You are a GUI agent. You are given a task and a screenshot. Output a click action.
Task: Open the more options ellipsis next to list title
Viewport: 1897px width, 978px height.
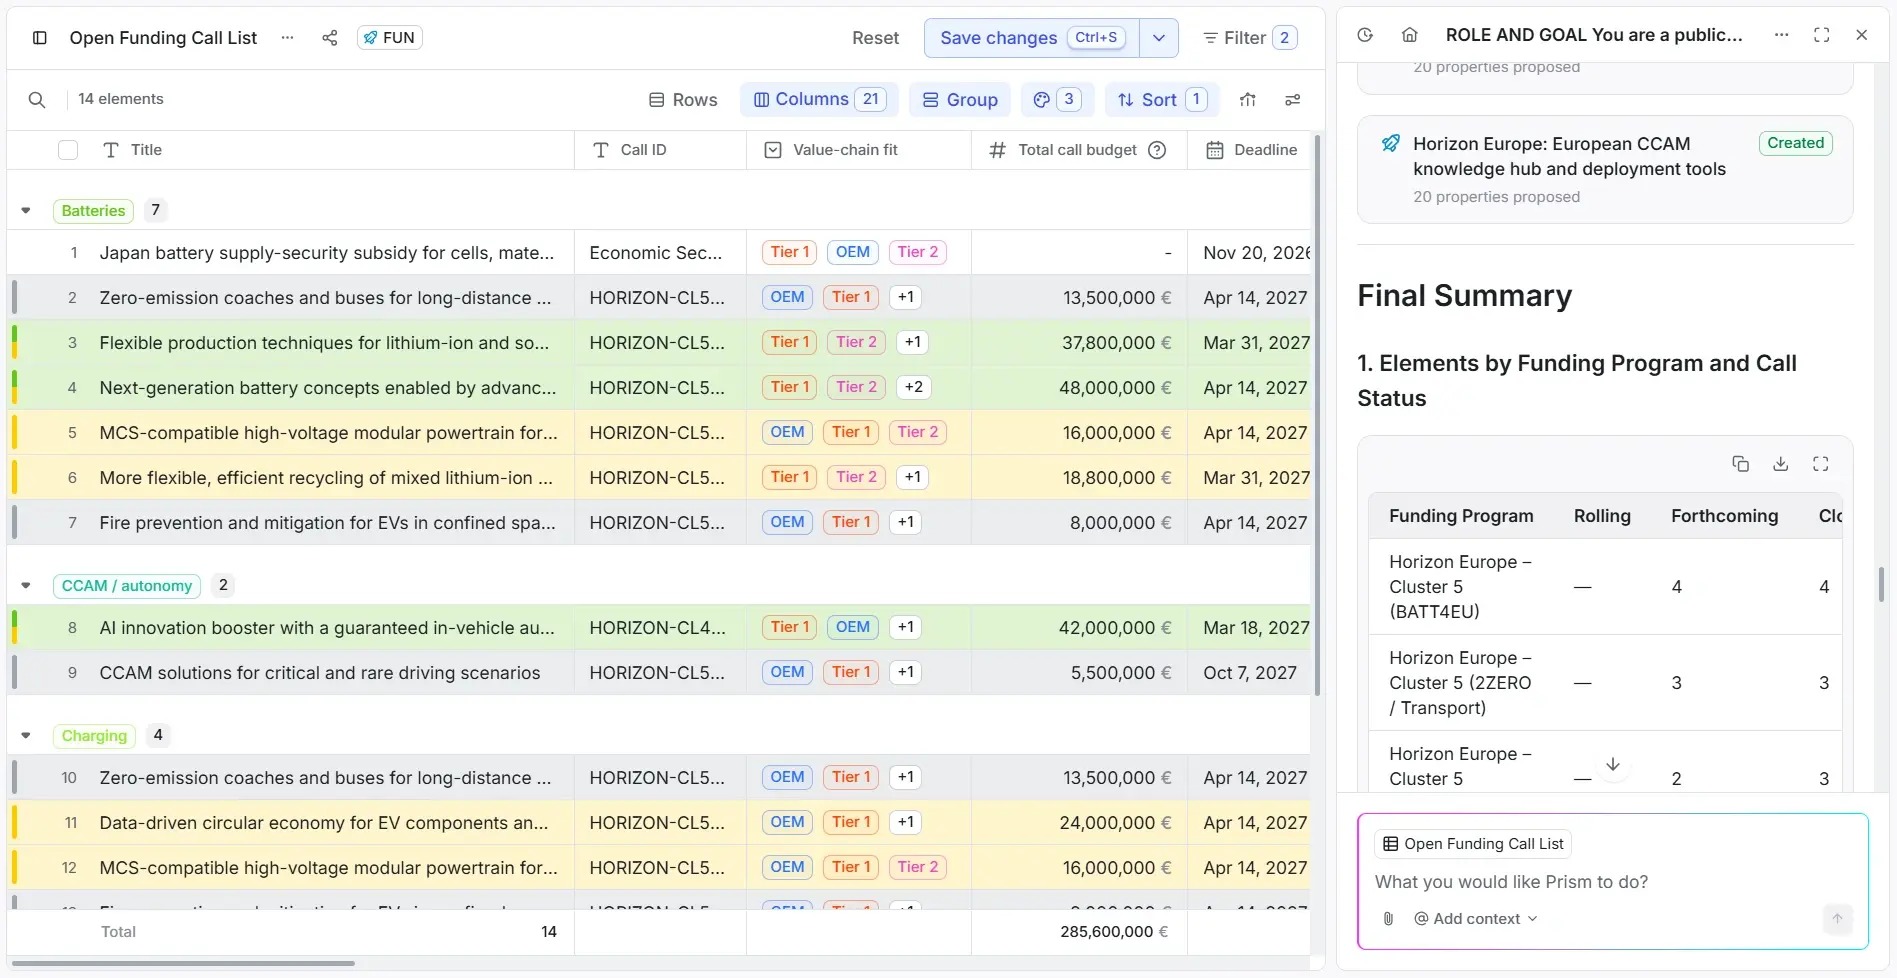288,38
